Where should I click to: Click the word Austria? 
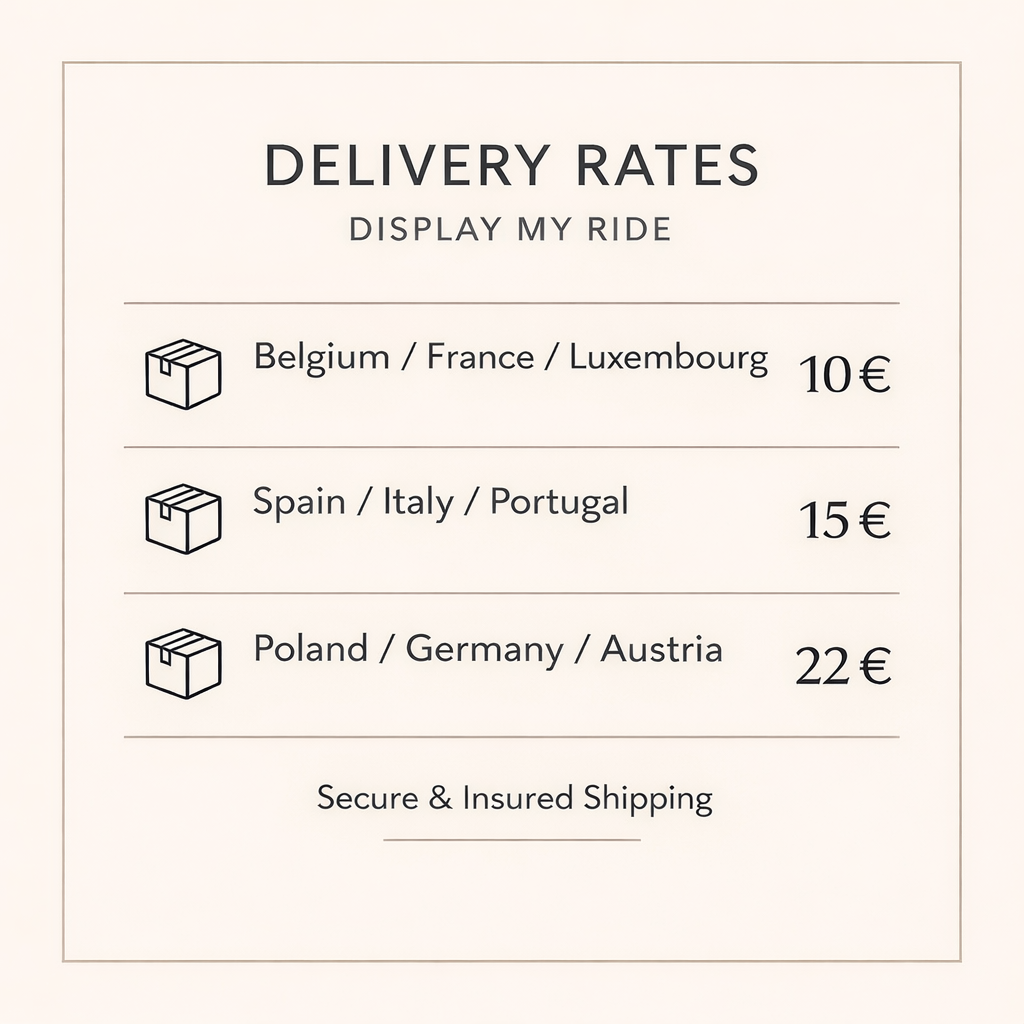(661, 649)
